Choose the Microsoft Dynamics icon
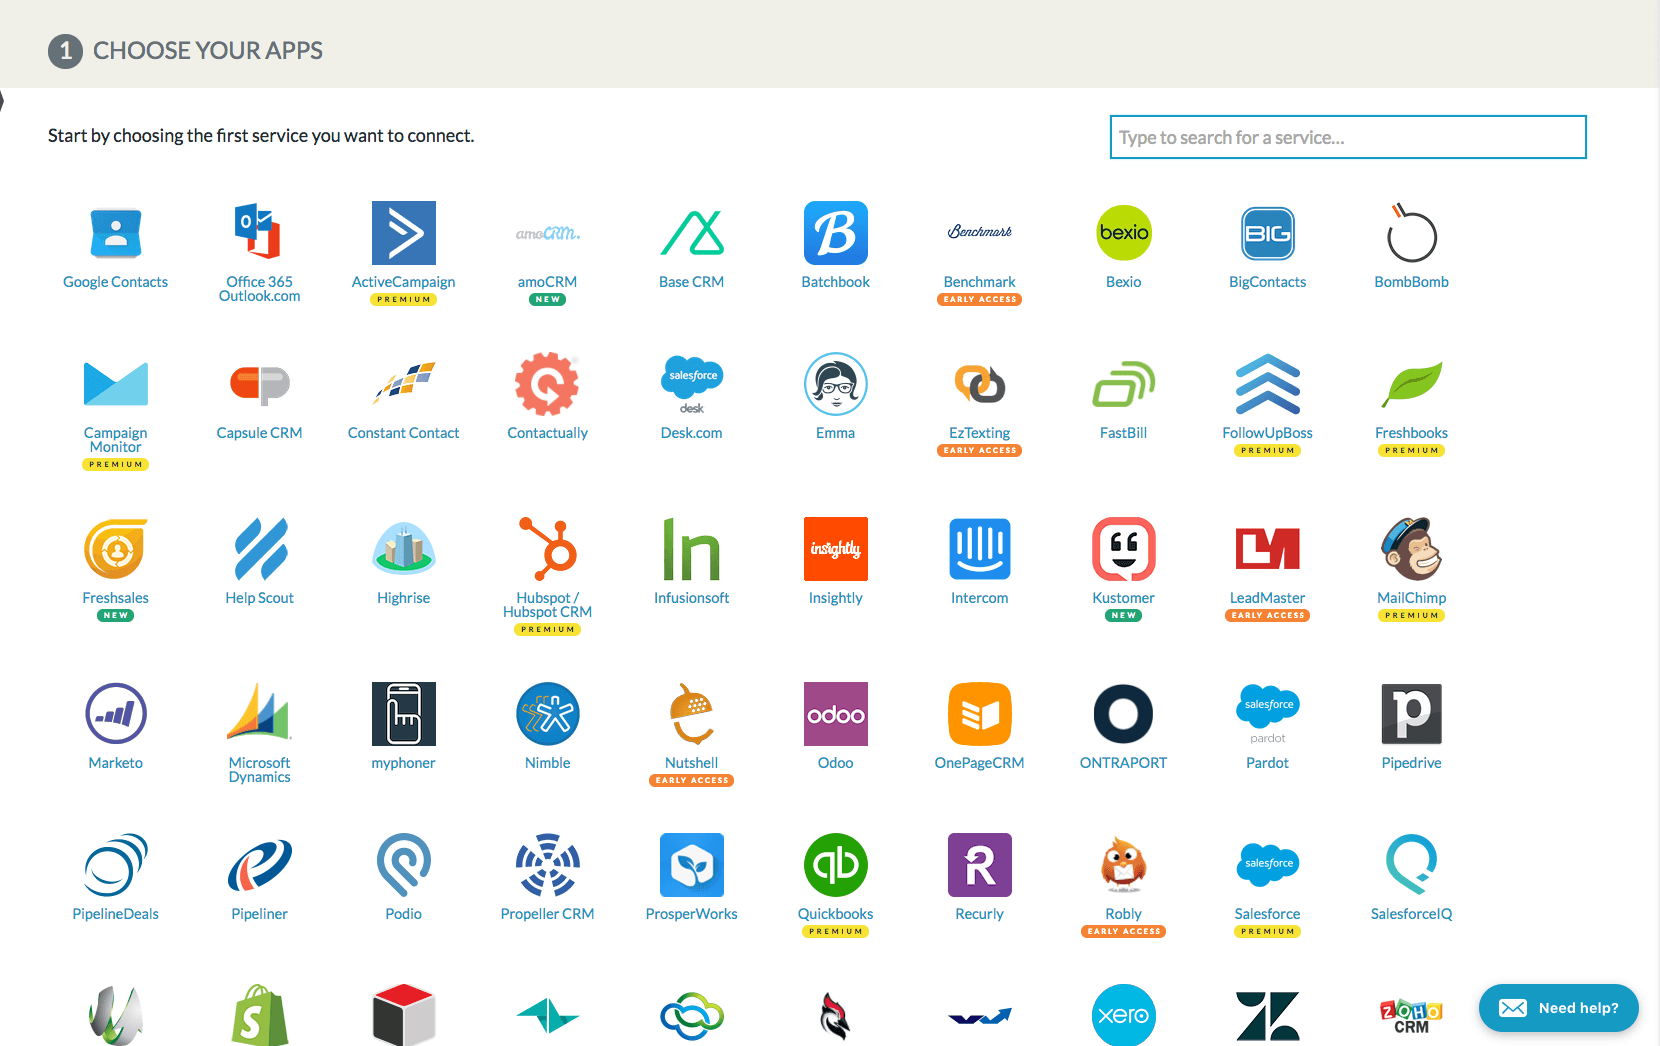1660x1046 pixels. (259, 711)
